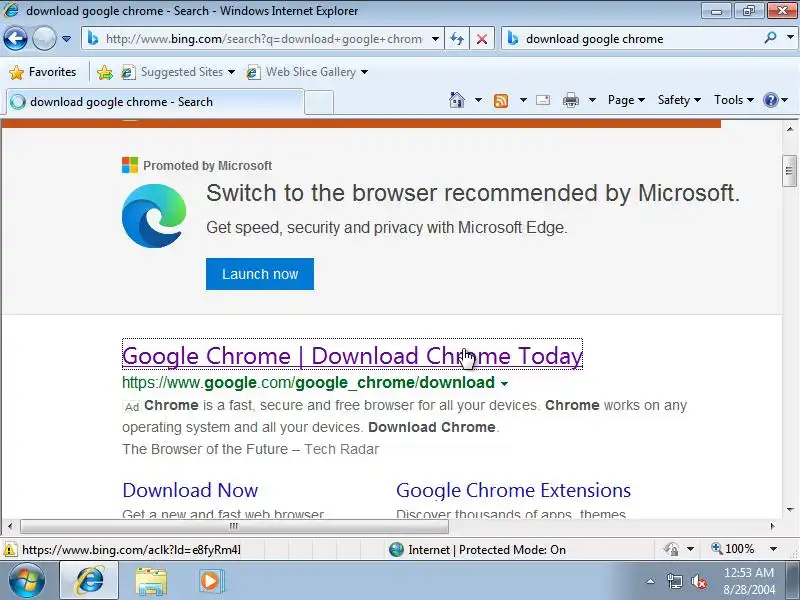Image resolution: width=800 pixels, height=600 pixels.
Task: Click the vertical scrollbar down arrow
Action: (x=789, y=510)
